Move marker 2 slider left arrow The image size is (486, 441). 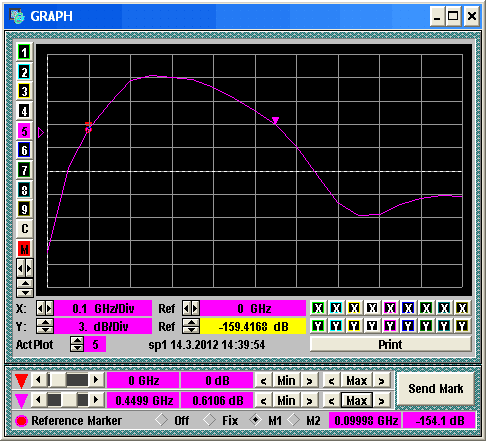tap(39, 400)
